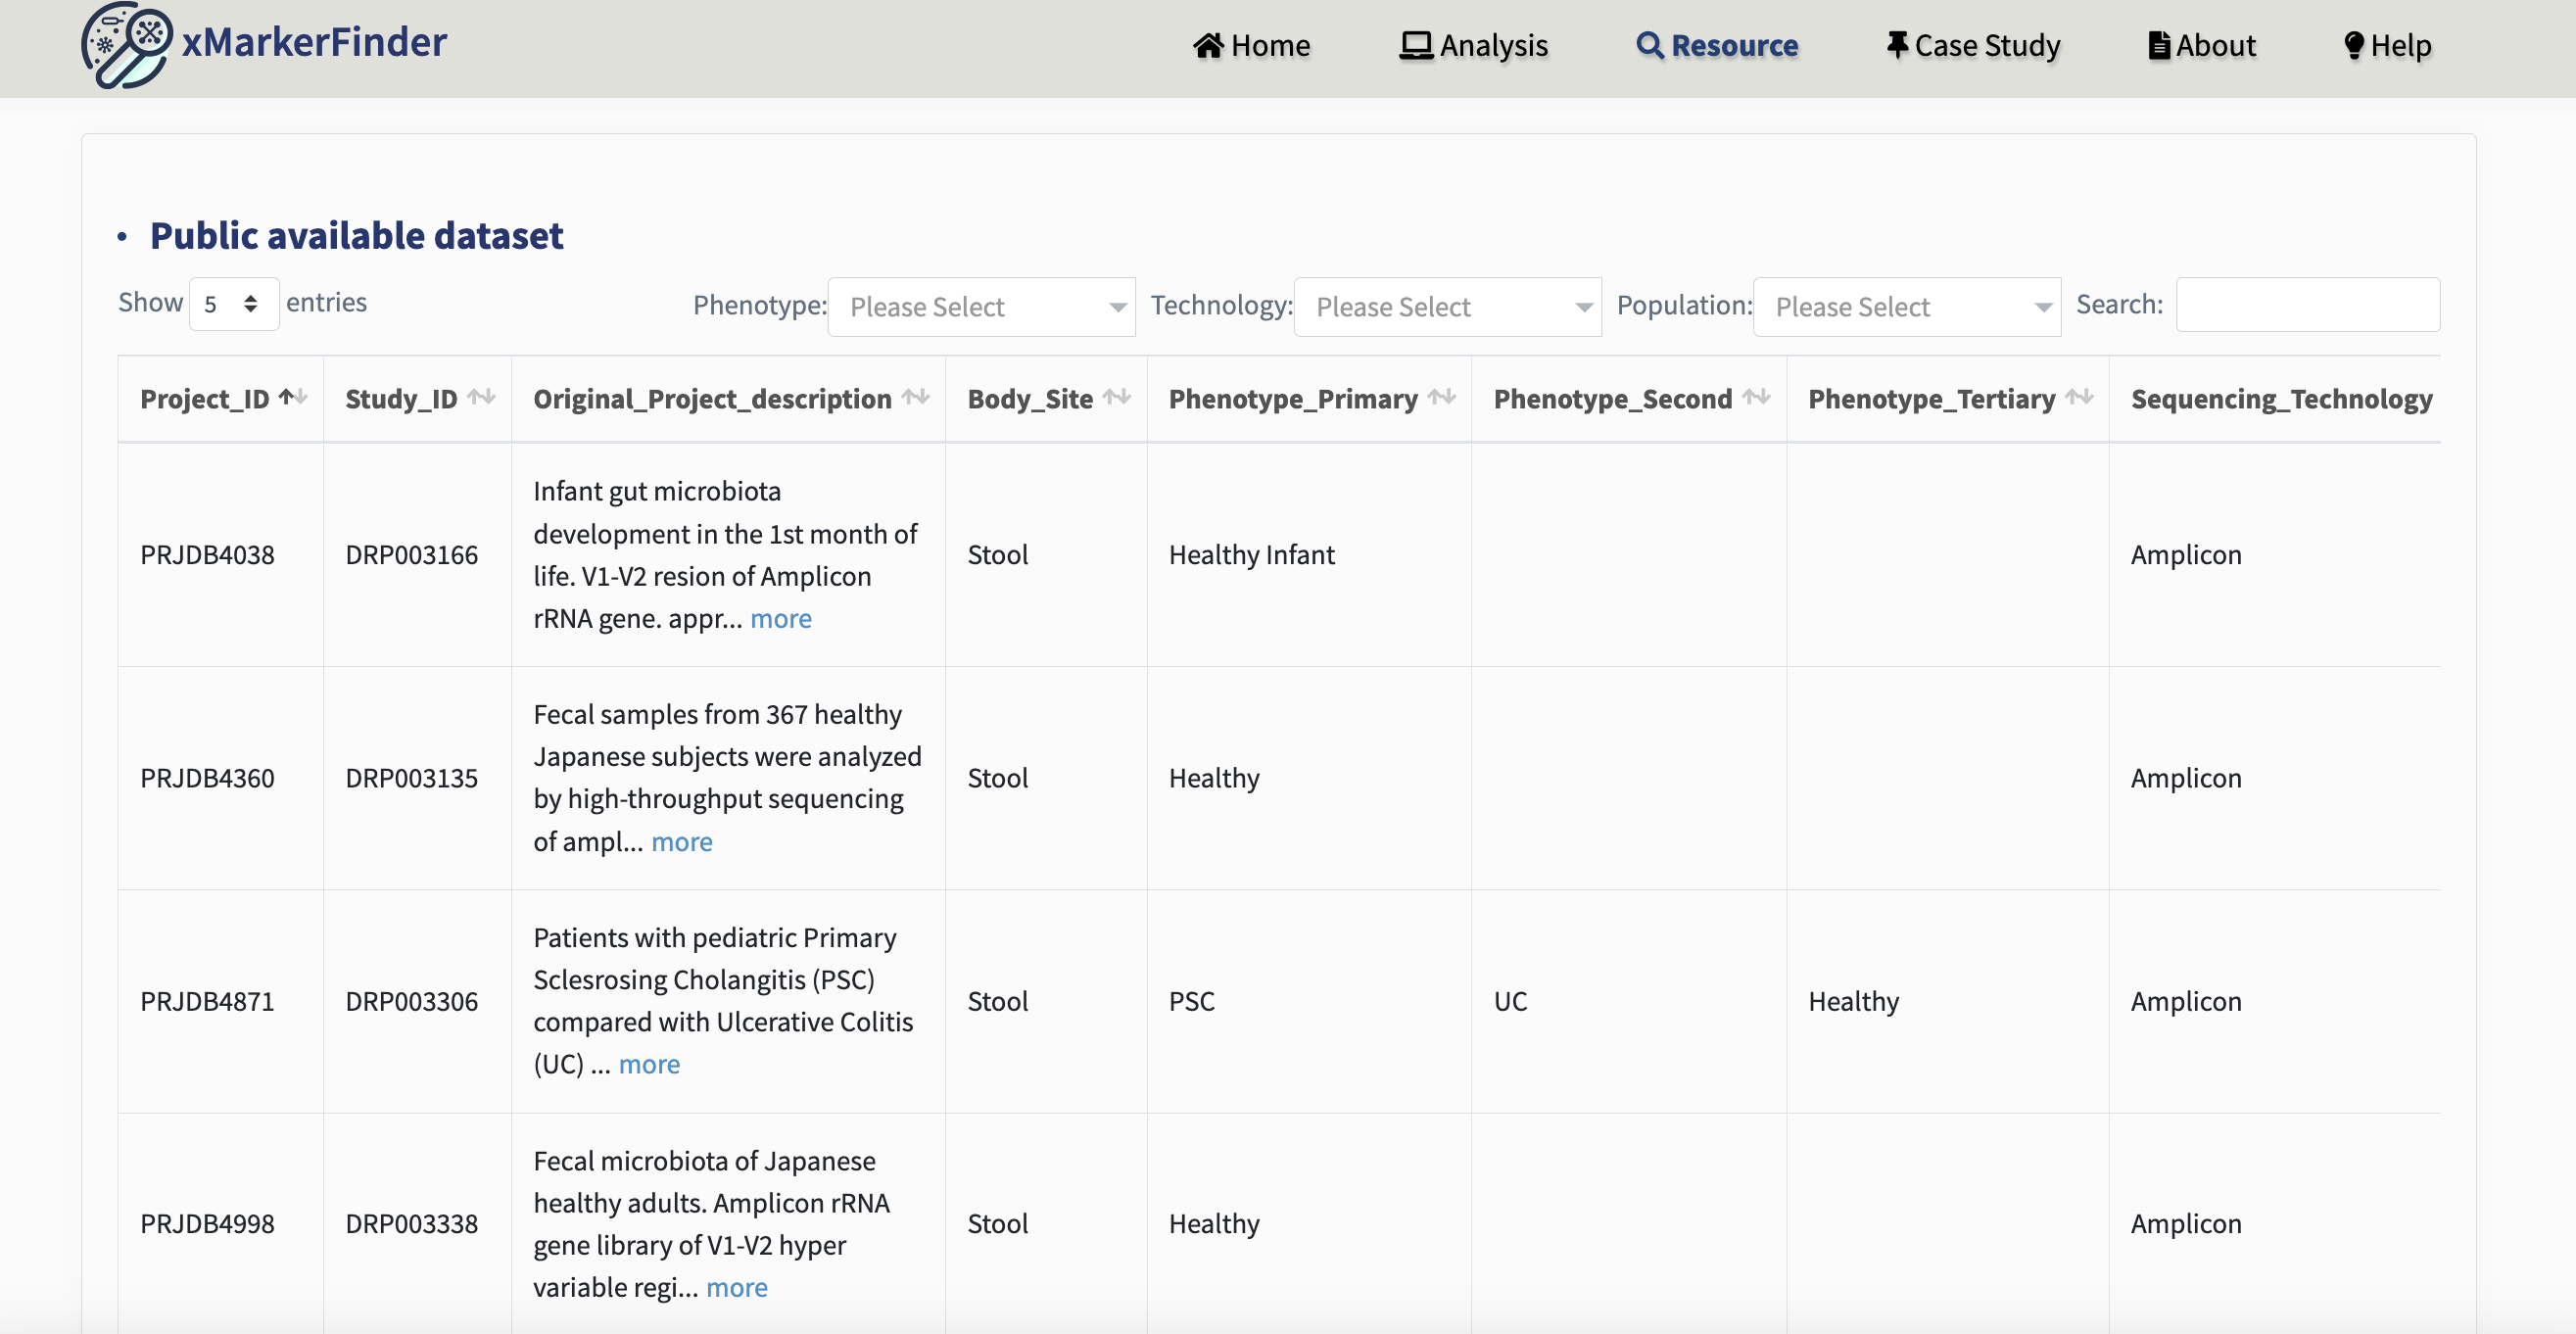Click the About document icon
The image size is (2576, 1334).
click(2159, 46)
